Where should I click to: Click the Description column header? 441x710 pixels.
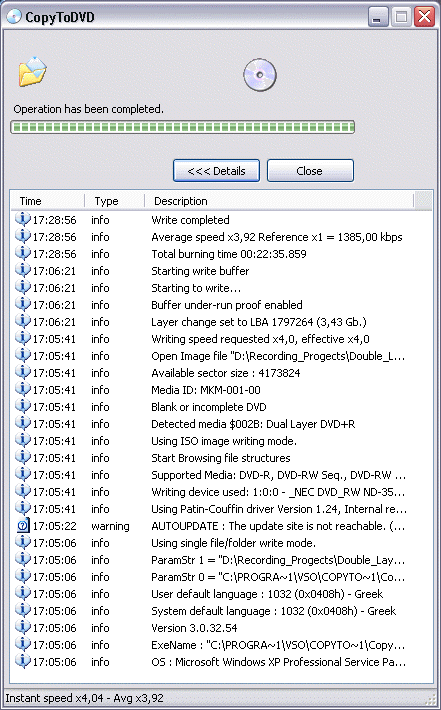(279, 201)
